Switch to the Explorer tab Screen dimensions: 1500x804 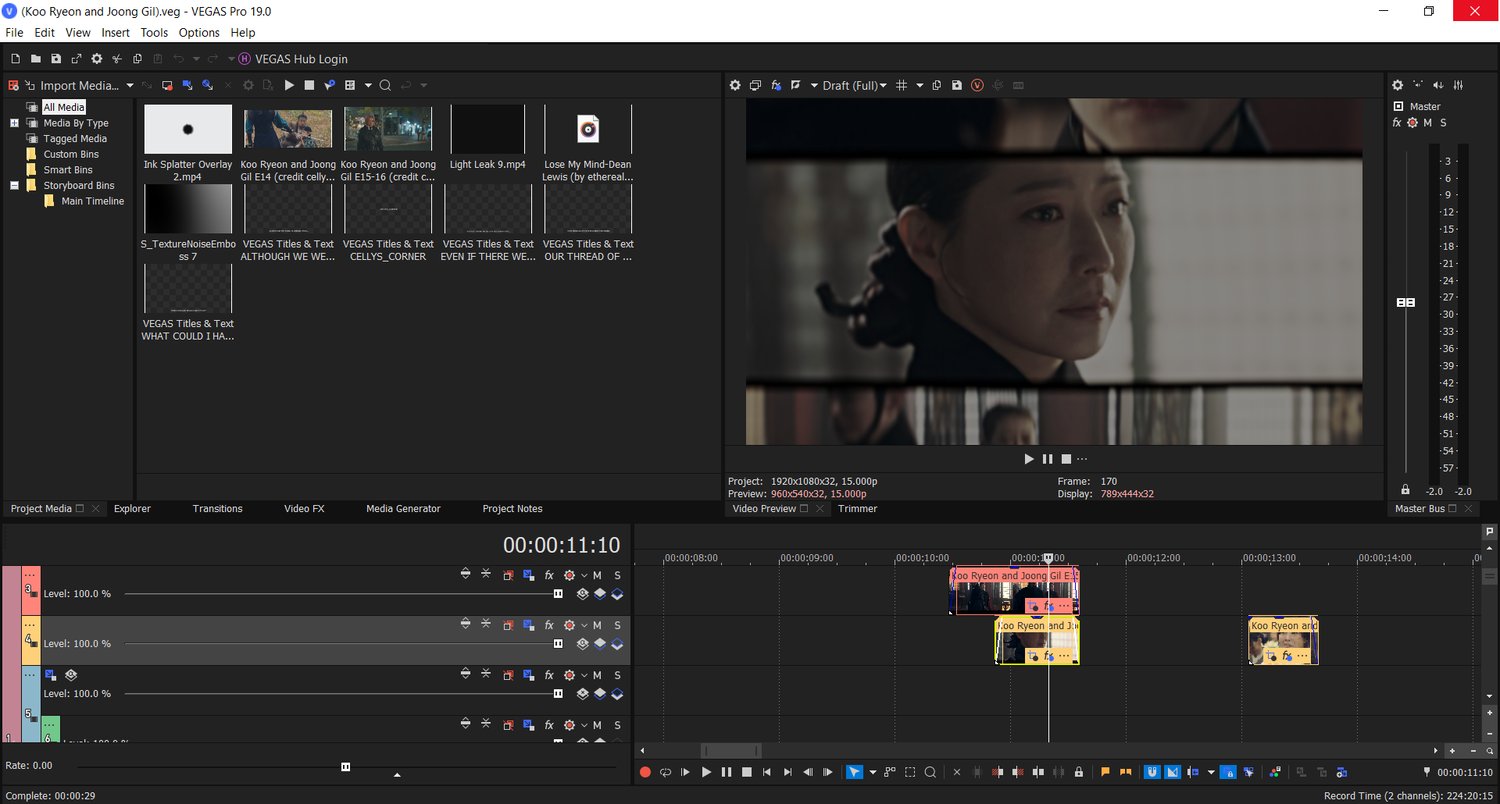tap(132, 509)
